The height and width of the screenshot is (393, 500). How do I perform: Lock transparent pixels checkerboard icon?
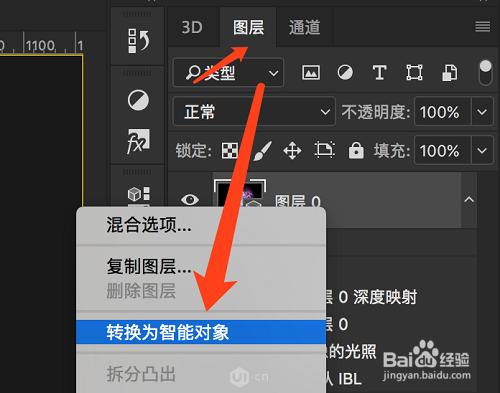230,151
